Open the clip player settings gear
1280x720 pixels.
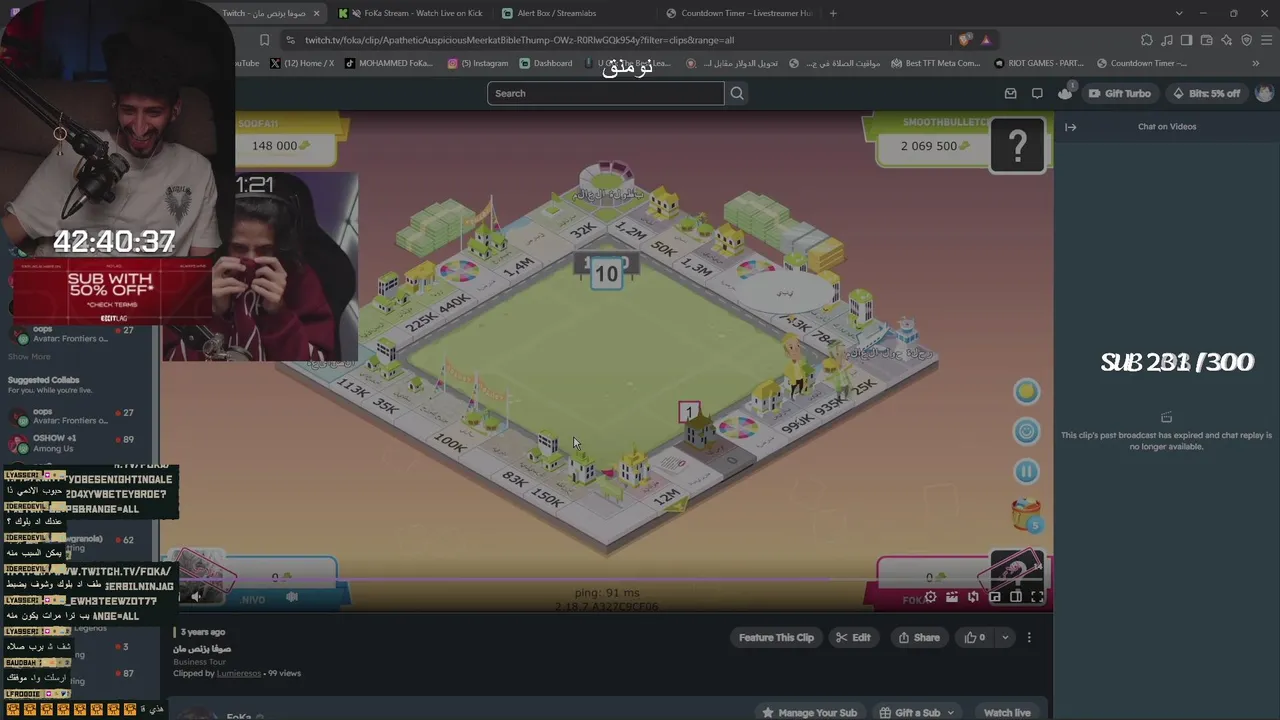(x=930, y=597)
